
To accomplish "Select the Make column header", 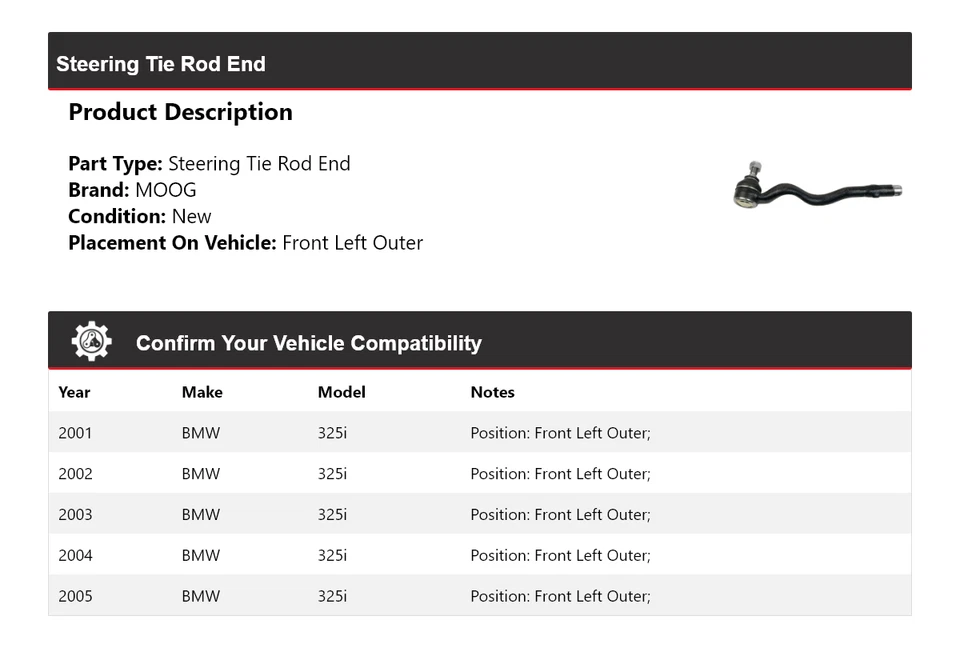I will (202, 392).
